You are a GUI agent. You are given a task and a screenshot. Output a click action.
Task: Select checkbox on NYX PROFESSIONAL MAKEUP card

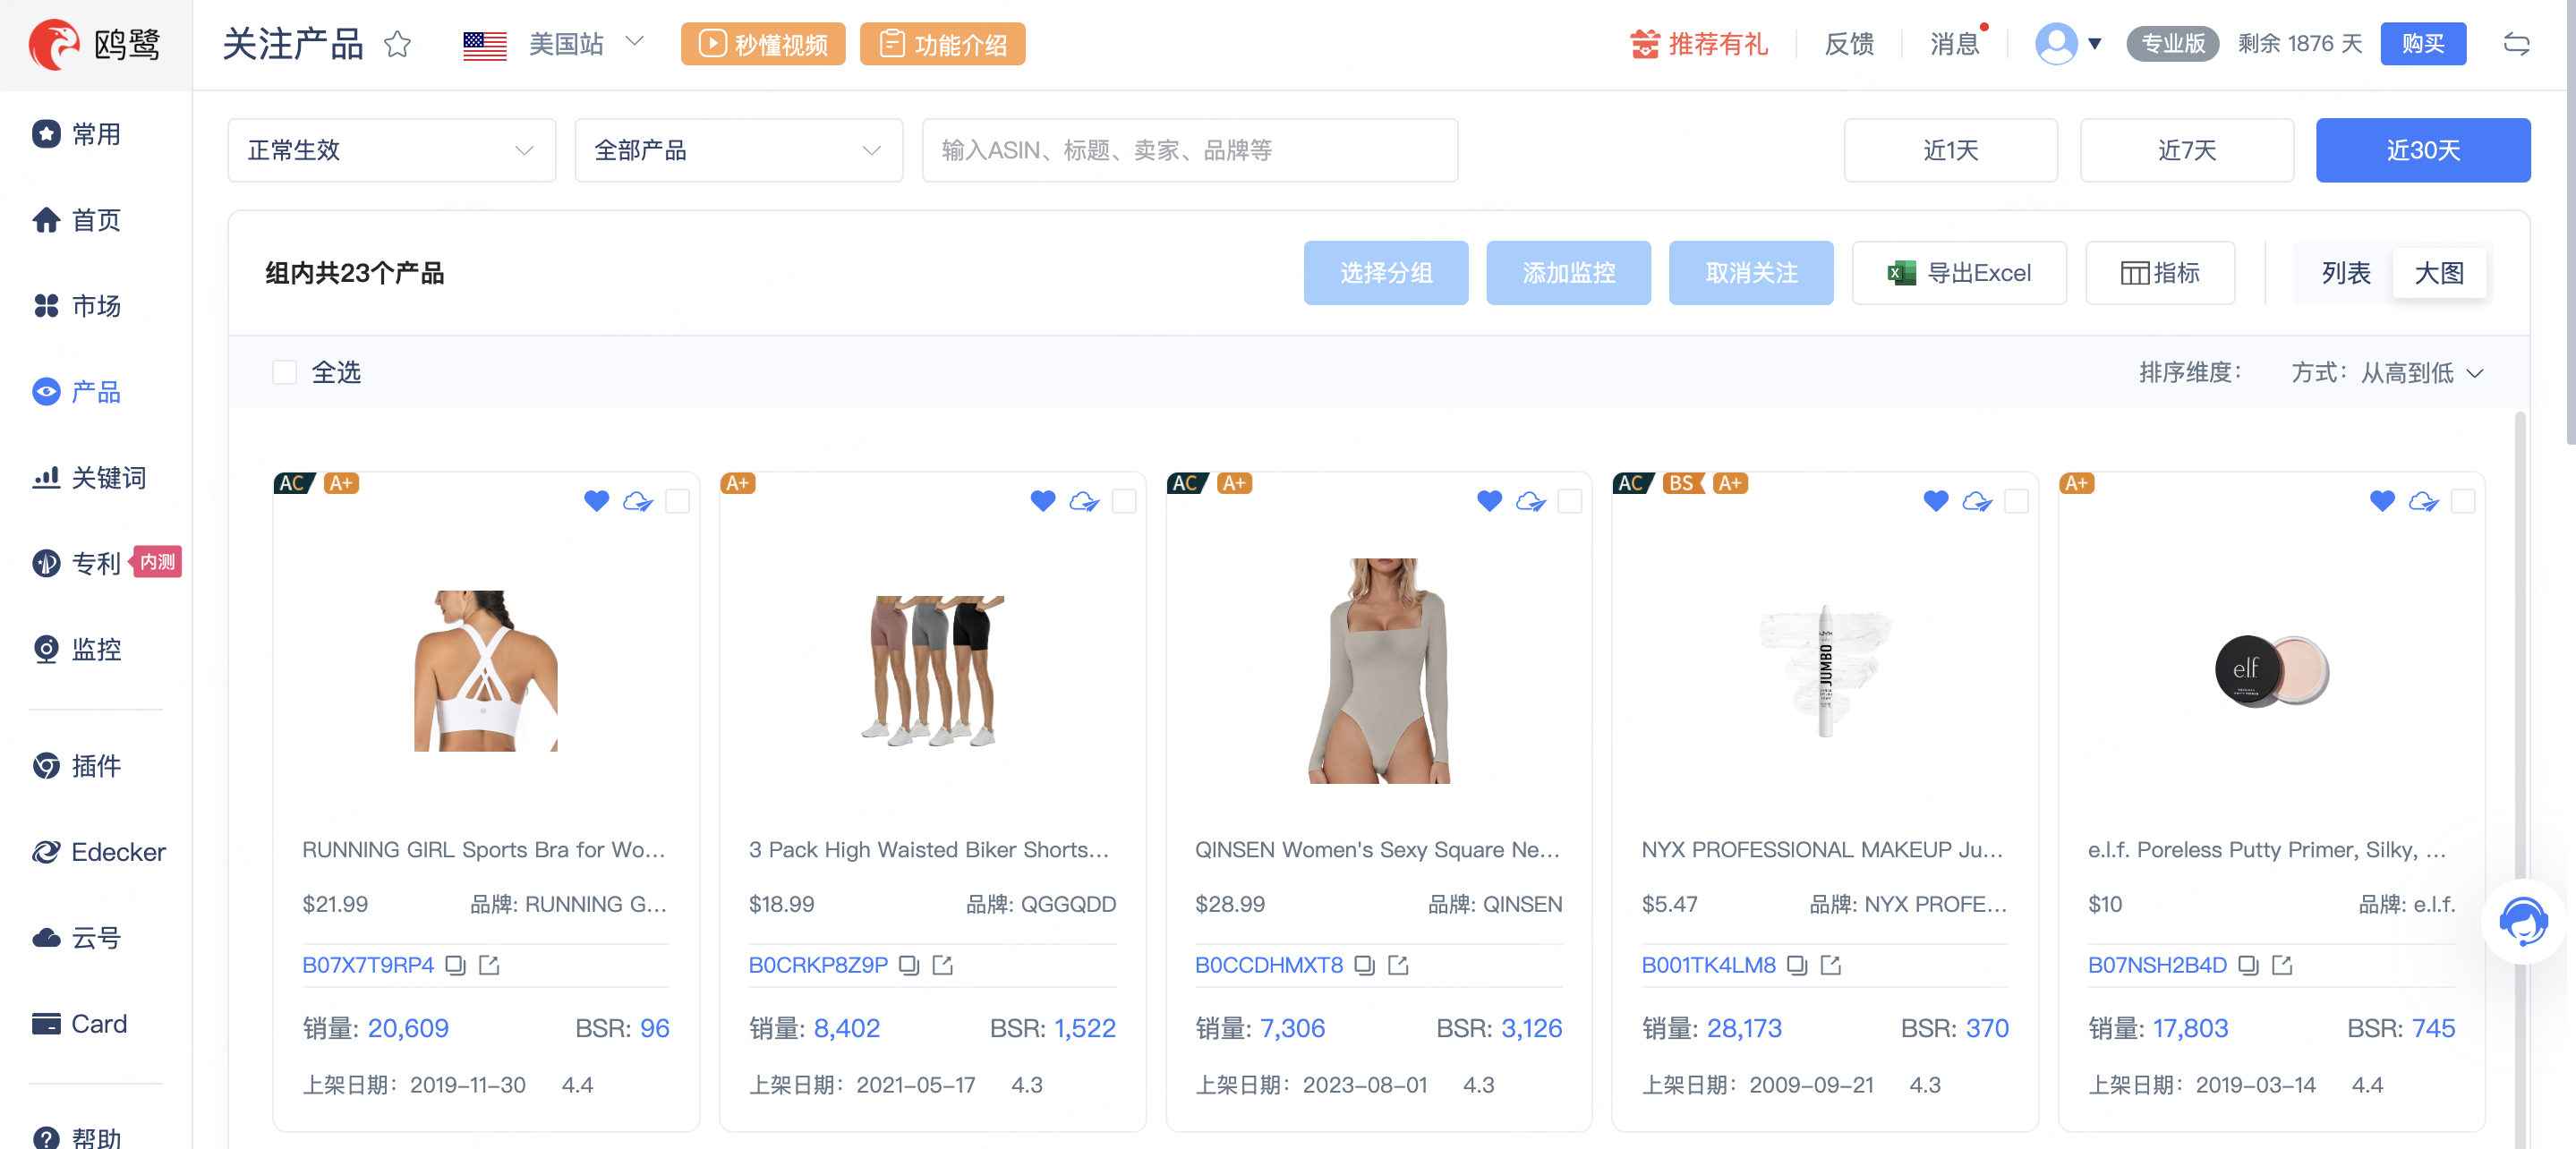pyautogui.click(x=2017, y=500)
